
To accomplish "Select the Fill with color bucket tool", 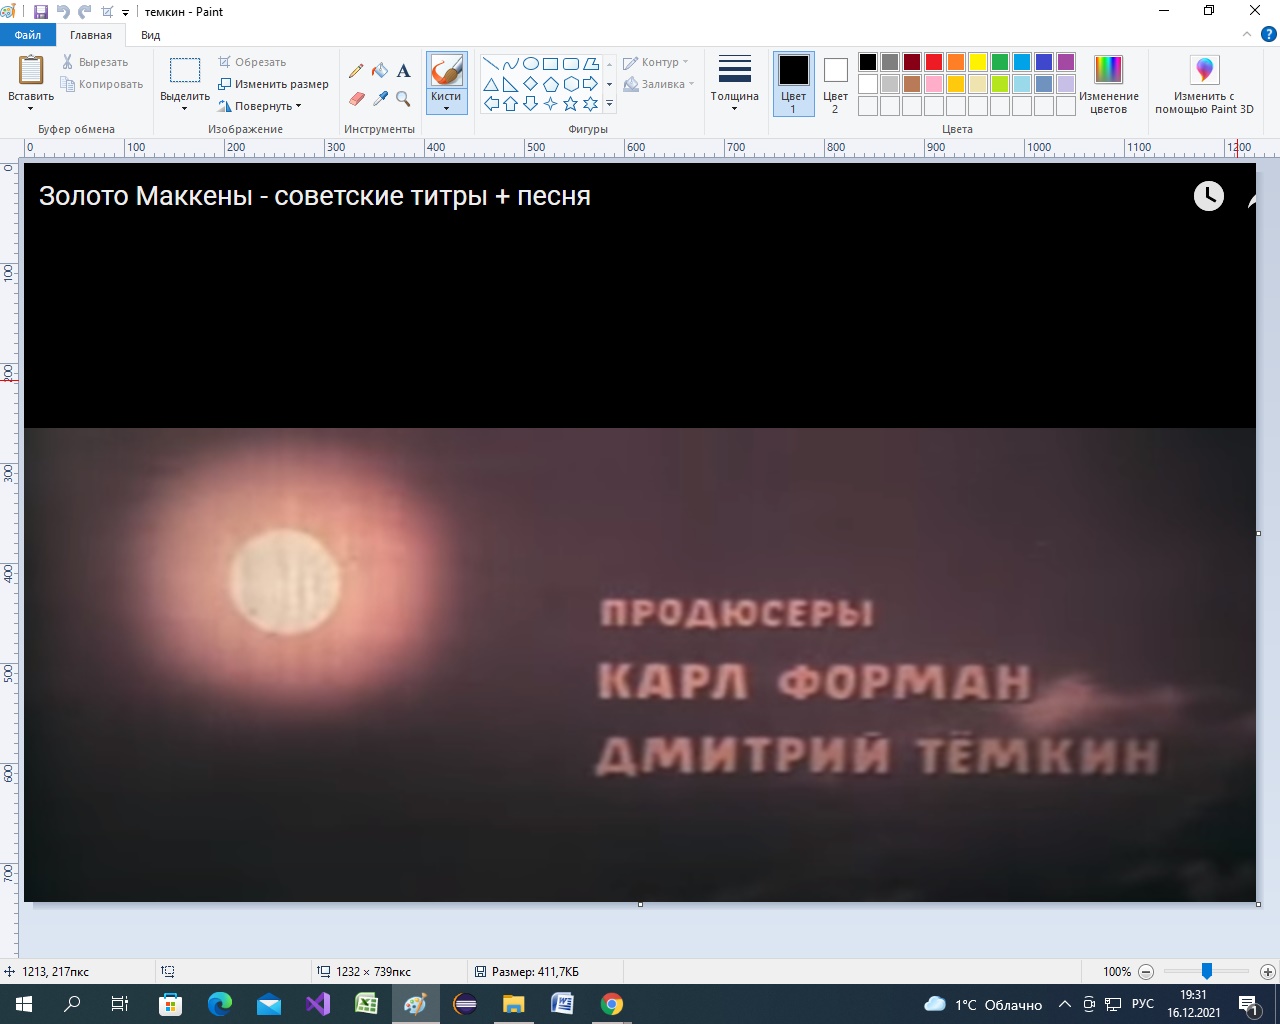I will click(380, 71).
